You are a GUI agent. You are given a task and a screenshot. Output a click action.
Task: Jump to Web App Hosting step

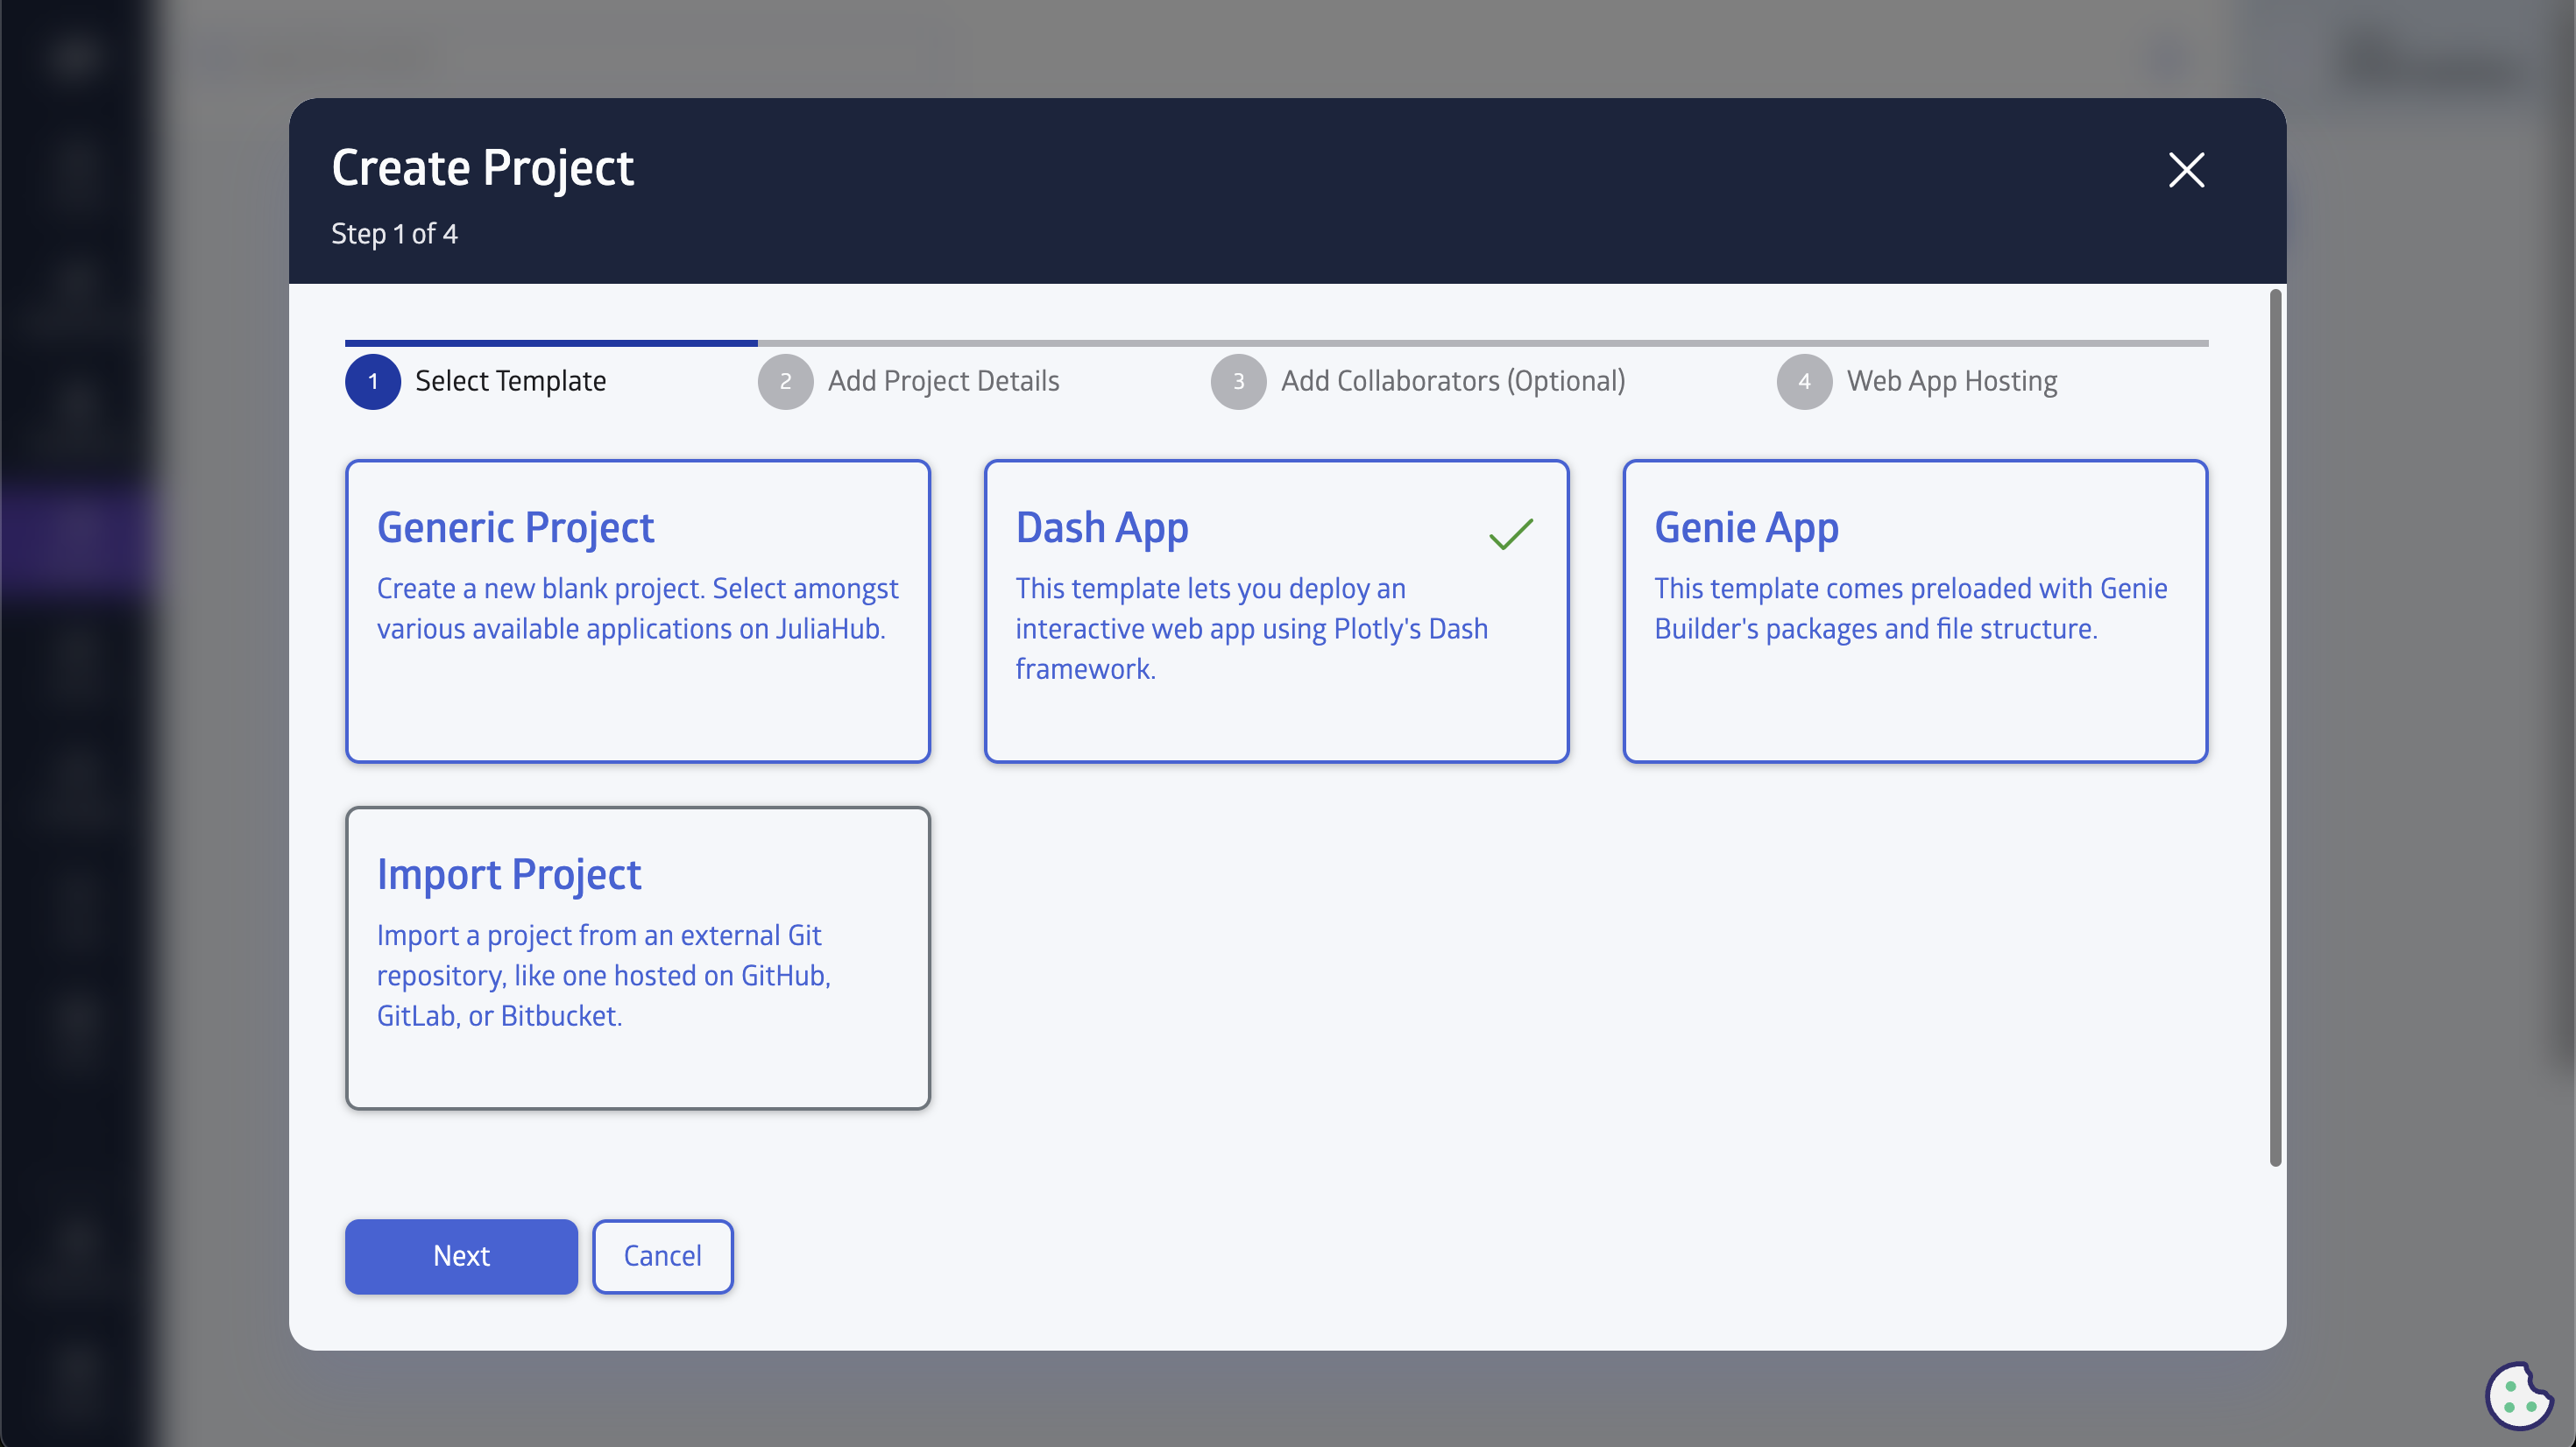[1951, 382]
